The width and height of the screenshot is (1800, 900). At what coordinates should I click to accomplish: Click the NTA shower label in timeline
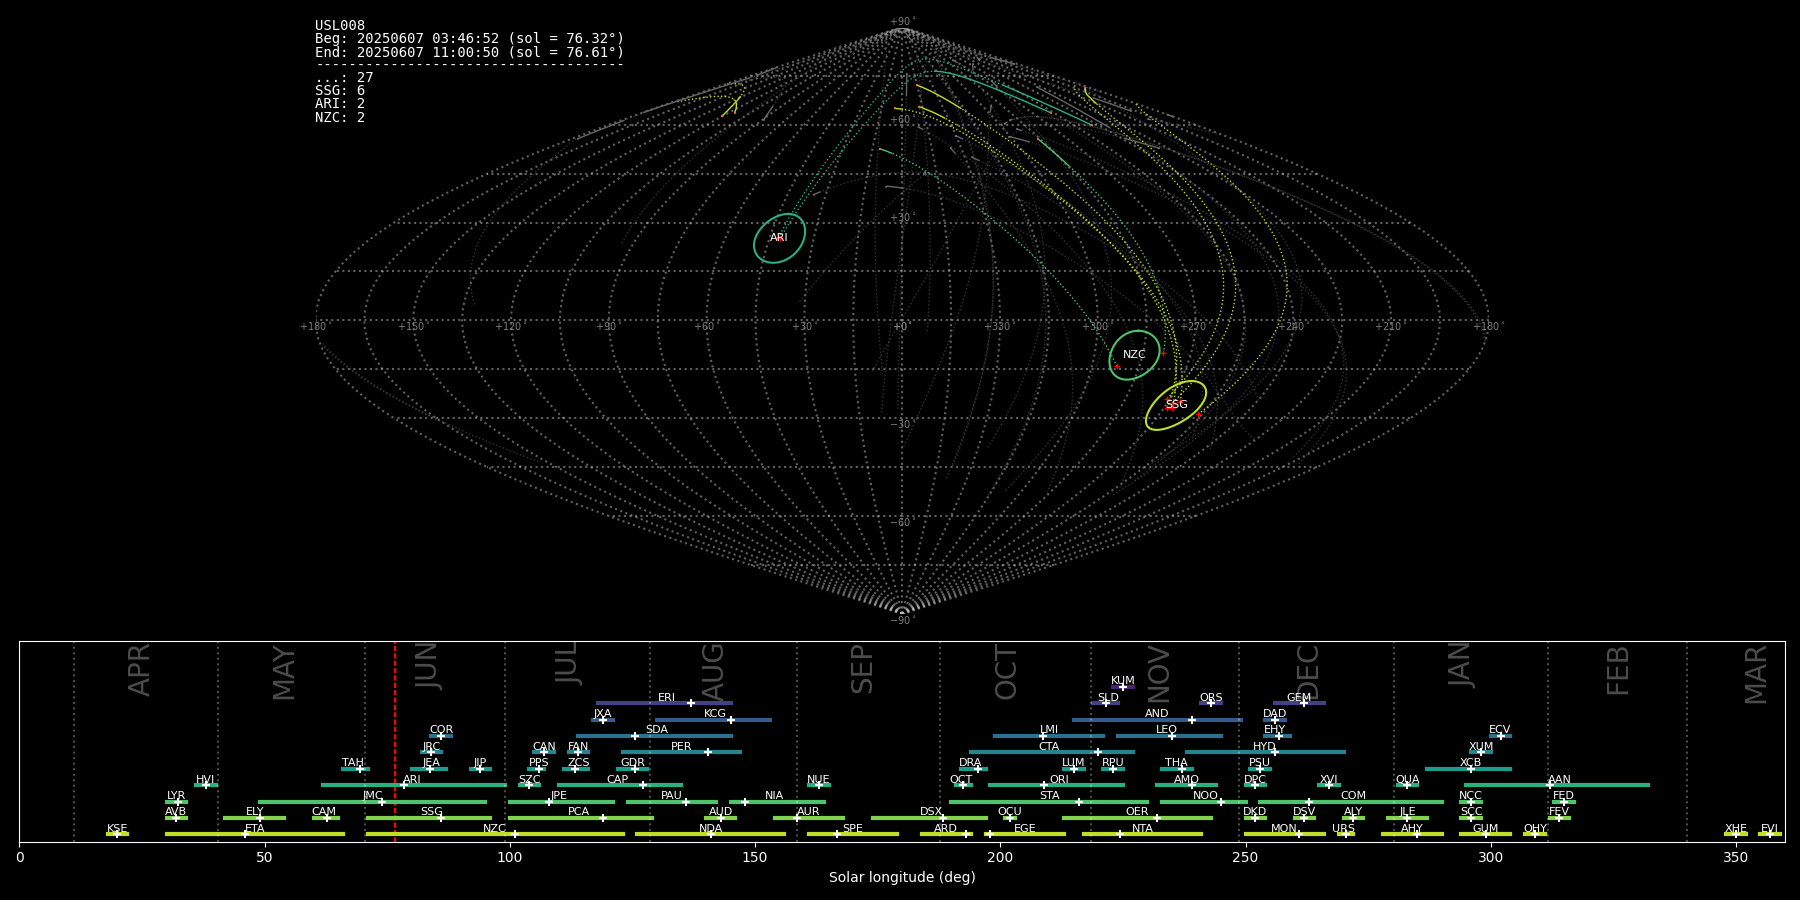click(x=1142, y=829)
